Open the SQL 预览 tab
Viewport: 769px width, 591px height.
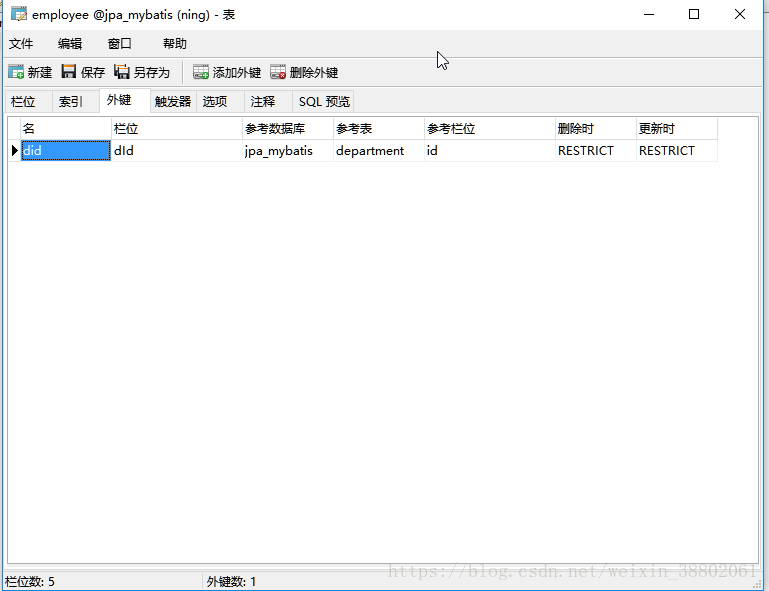[x=323, y=102]
